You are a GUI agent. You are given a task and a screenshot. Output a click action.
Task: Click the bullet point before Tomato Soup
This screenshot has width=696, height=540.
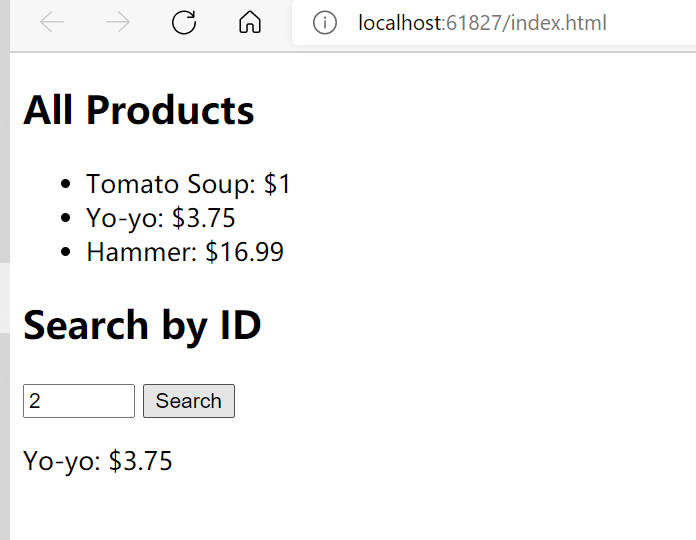pyautogui.click(x=67, y=185)
